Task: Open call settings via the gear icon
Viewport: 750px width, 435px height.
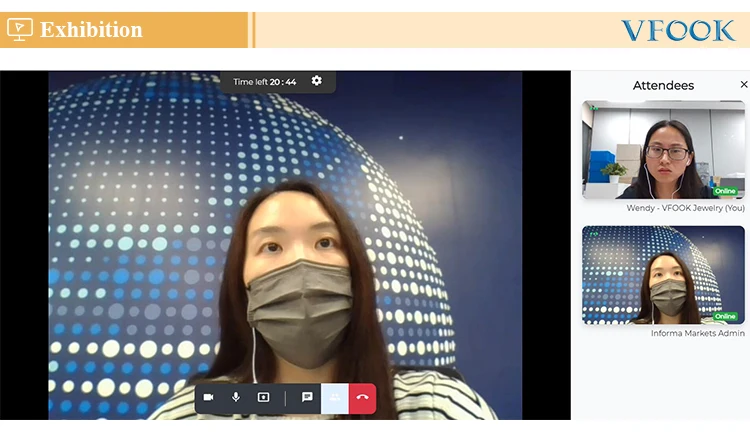Action: point(317,81)
